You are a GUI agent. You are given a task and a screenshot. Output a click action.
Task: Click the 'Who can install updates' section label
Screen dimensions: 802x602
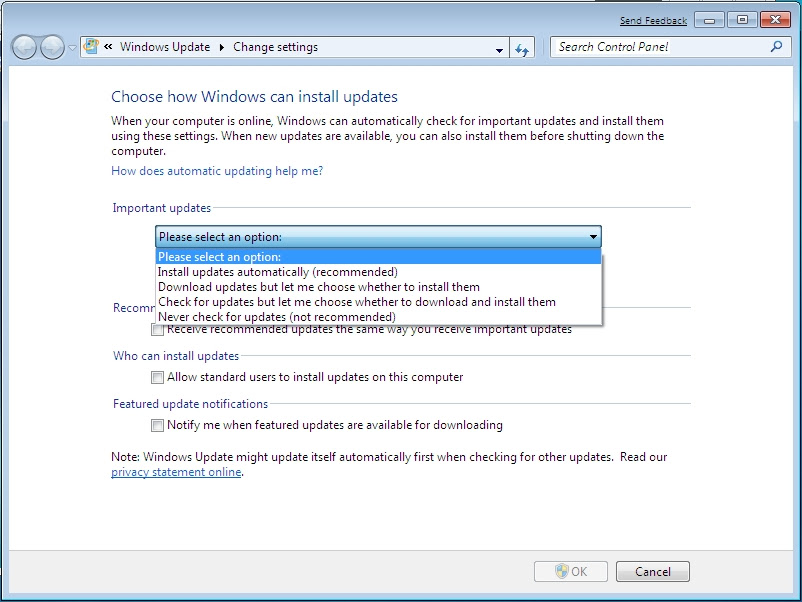pyautogui.click(x=176, y=356)
